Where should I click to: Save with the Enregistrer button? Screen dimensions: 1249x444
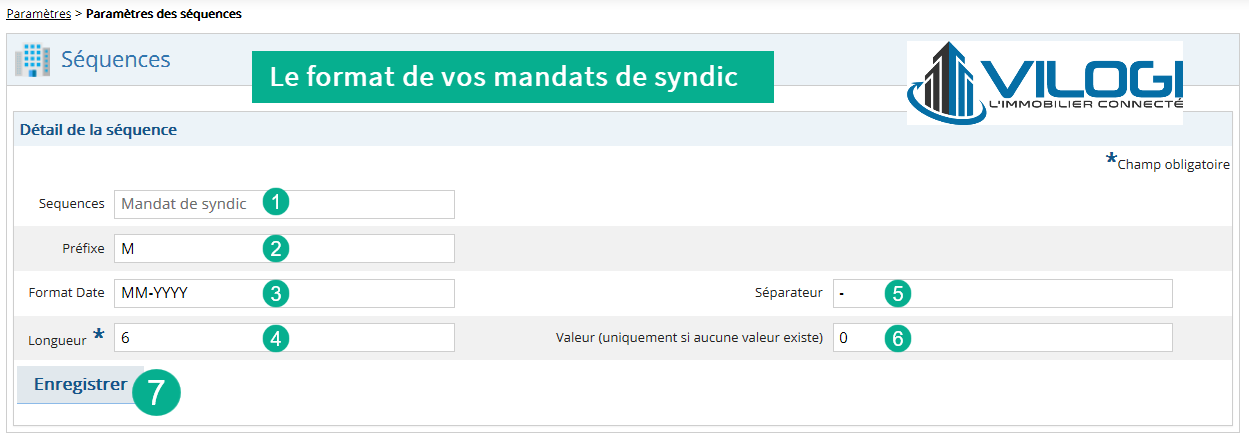[80, 385]
